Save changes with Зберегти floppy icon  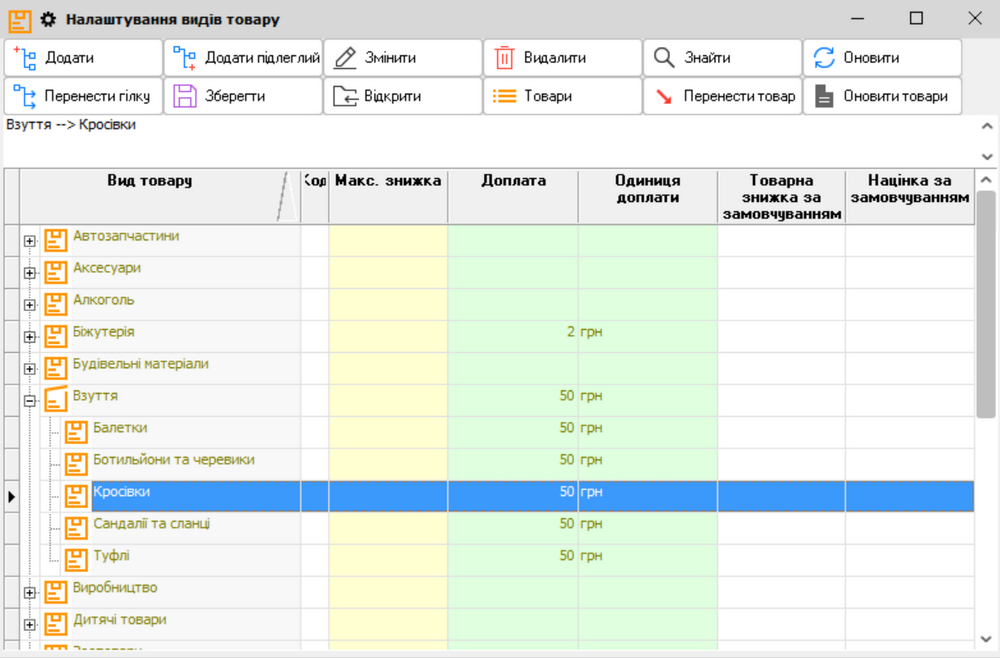click(x=184, y=97)
